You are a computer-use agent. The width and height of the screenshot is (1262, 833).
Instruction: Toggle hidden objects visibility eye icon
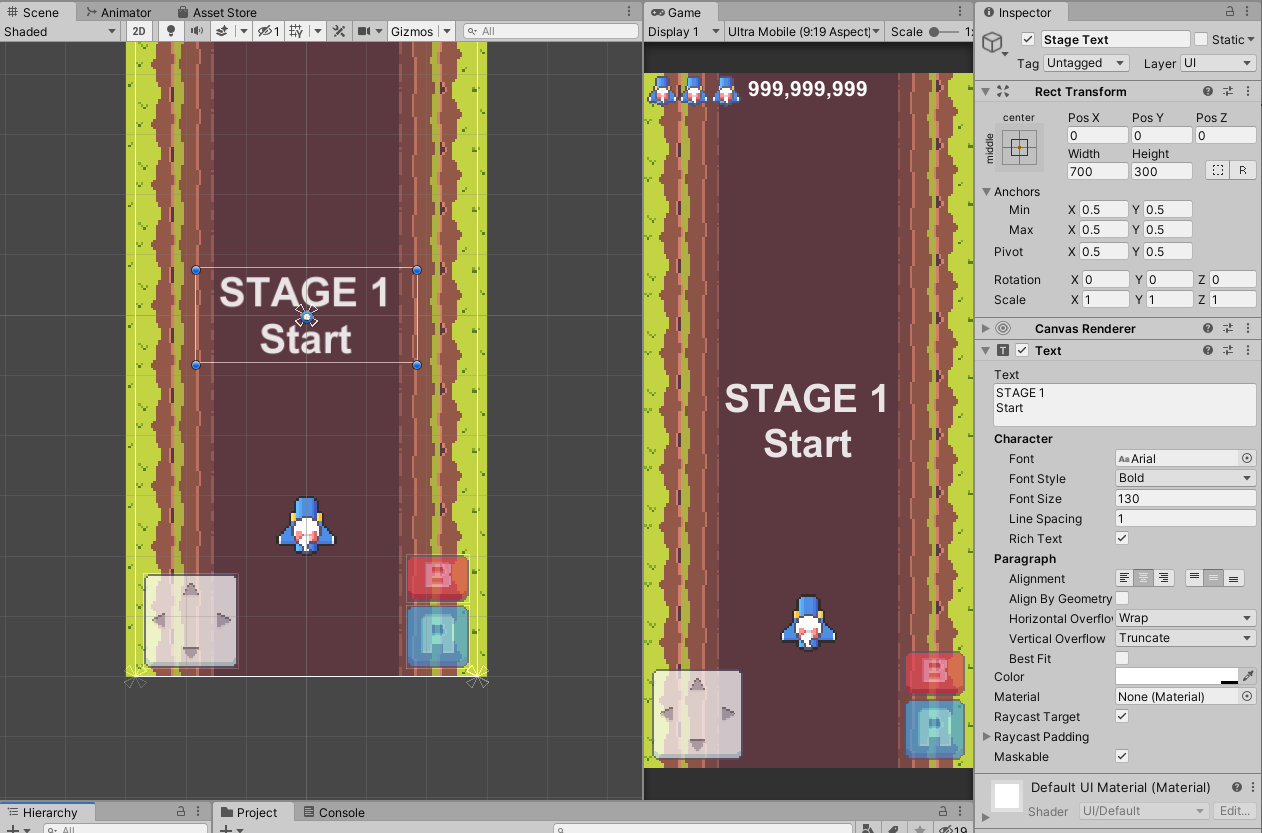pos(267,31)
